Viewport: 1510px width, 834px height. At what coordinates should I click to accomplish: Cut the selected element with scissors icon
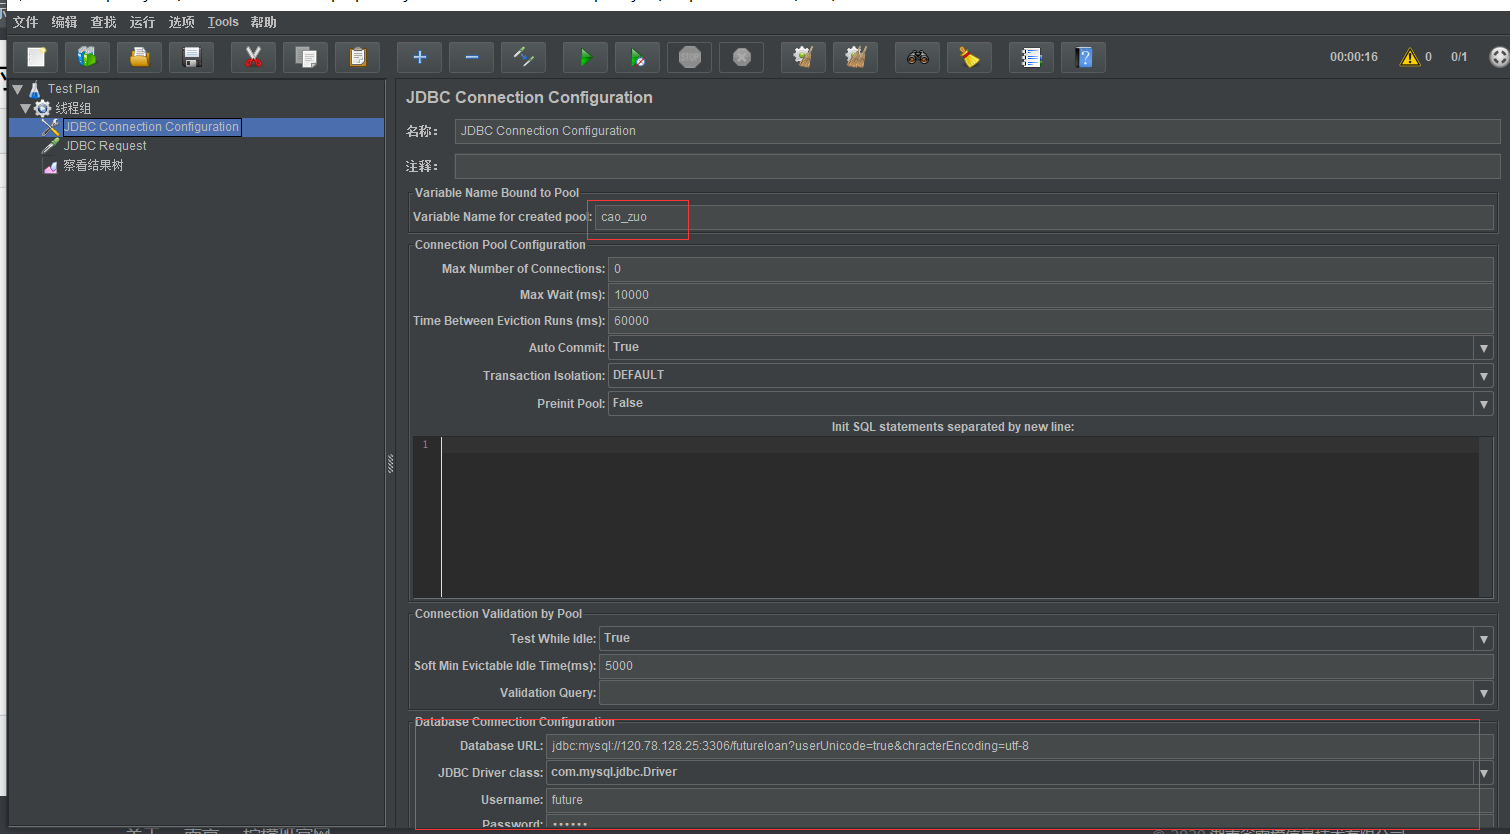pos(254,57)
